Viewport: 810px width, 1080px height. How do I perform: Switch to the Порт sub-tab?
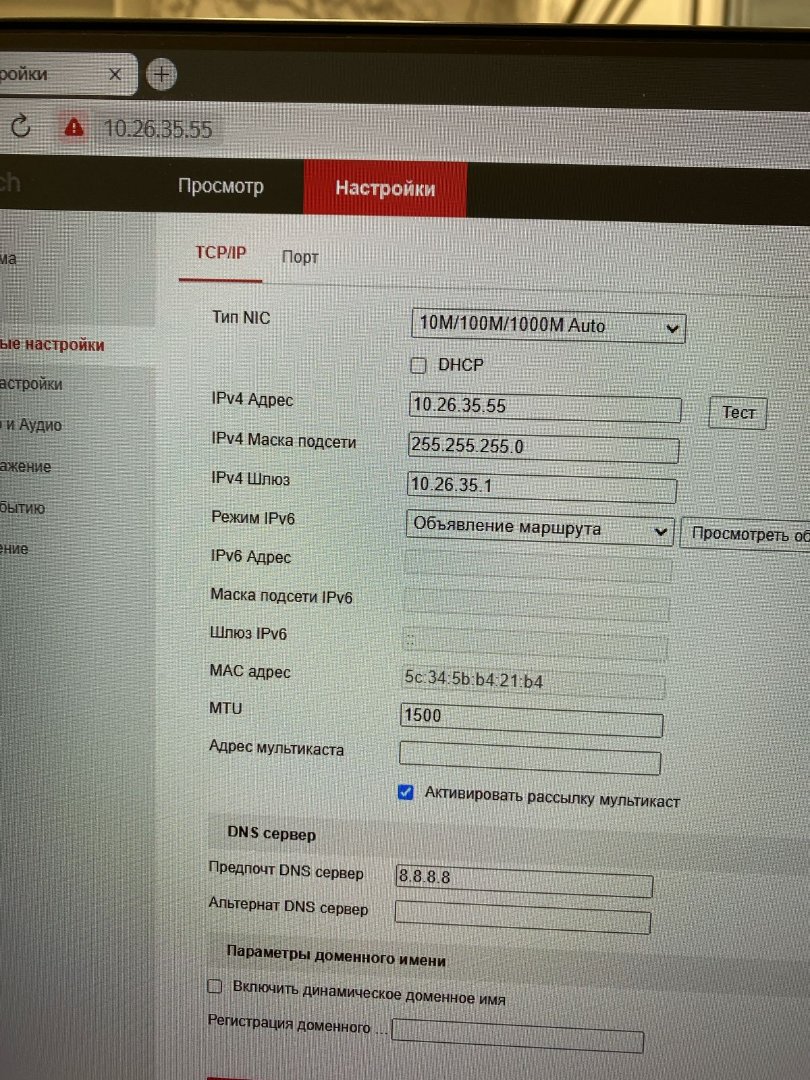point(300,257)
